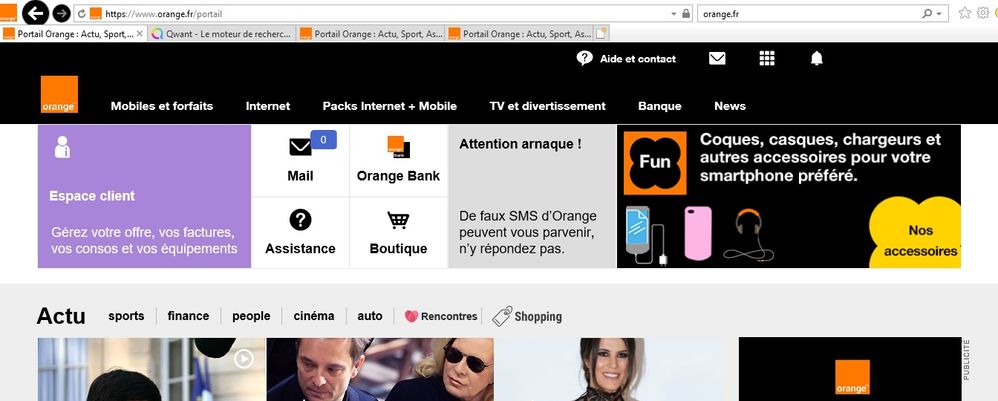998x401 pixels.
Task: Open Rencontres heart link
Action: tap(441, 316)
